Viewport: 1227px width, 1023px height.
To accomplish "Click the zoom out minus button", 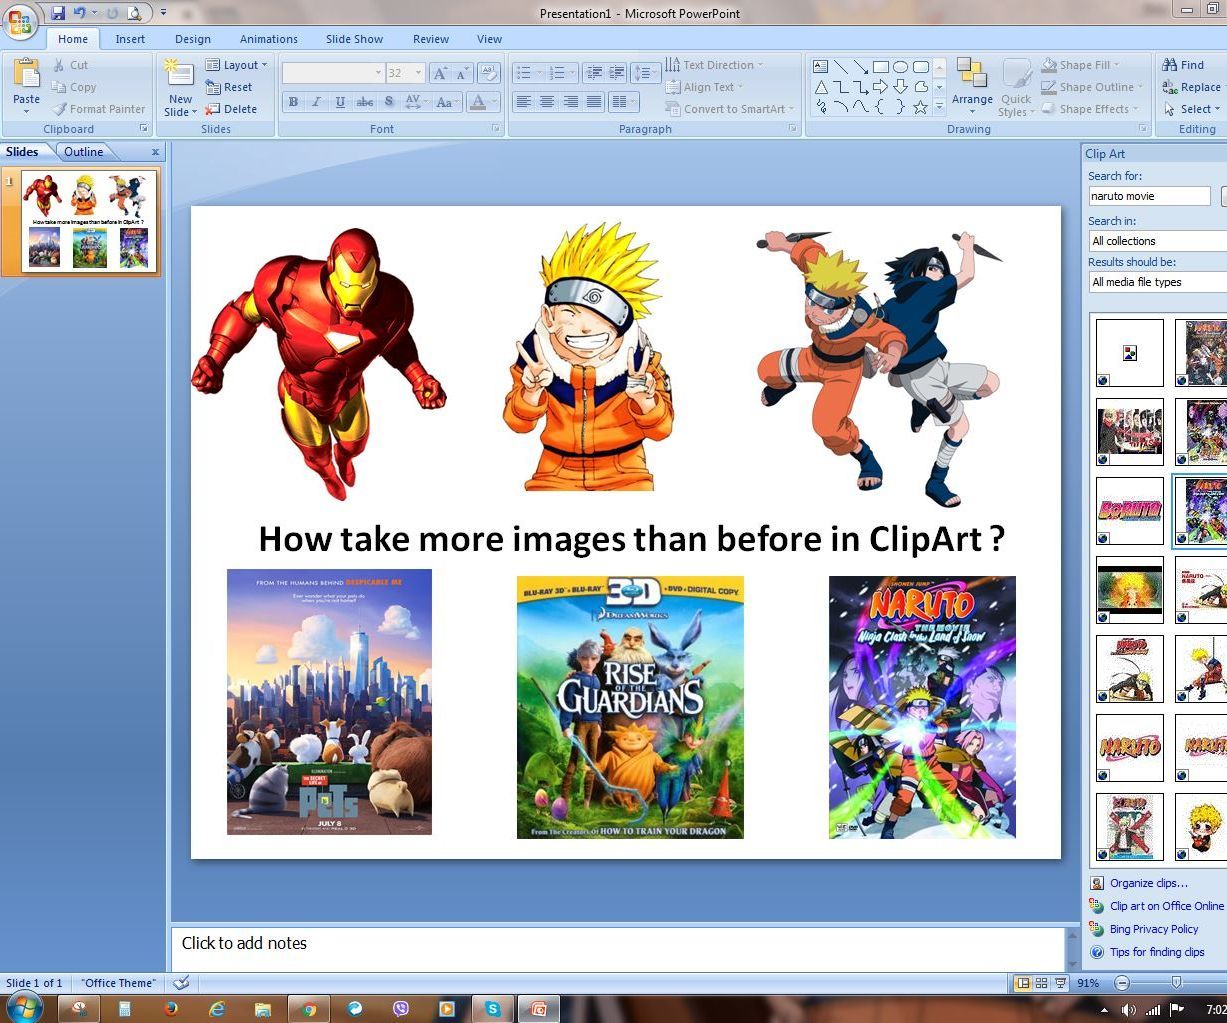I will click(x=1122, y=983).
